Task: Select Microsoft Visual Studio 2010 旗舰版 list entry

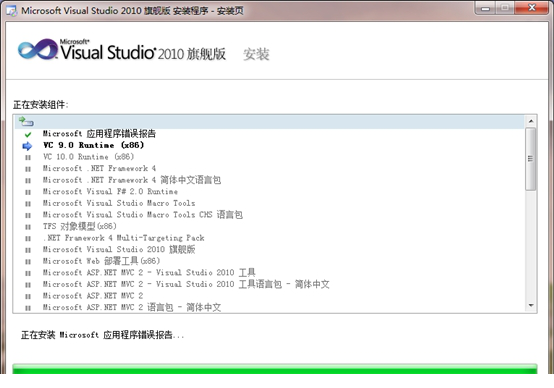Action: [x=119, y=249]
